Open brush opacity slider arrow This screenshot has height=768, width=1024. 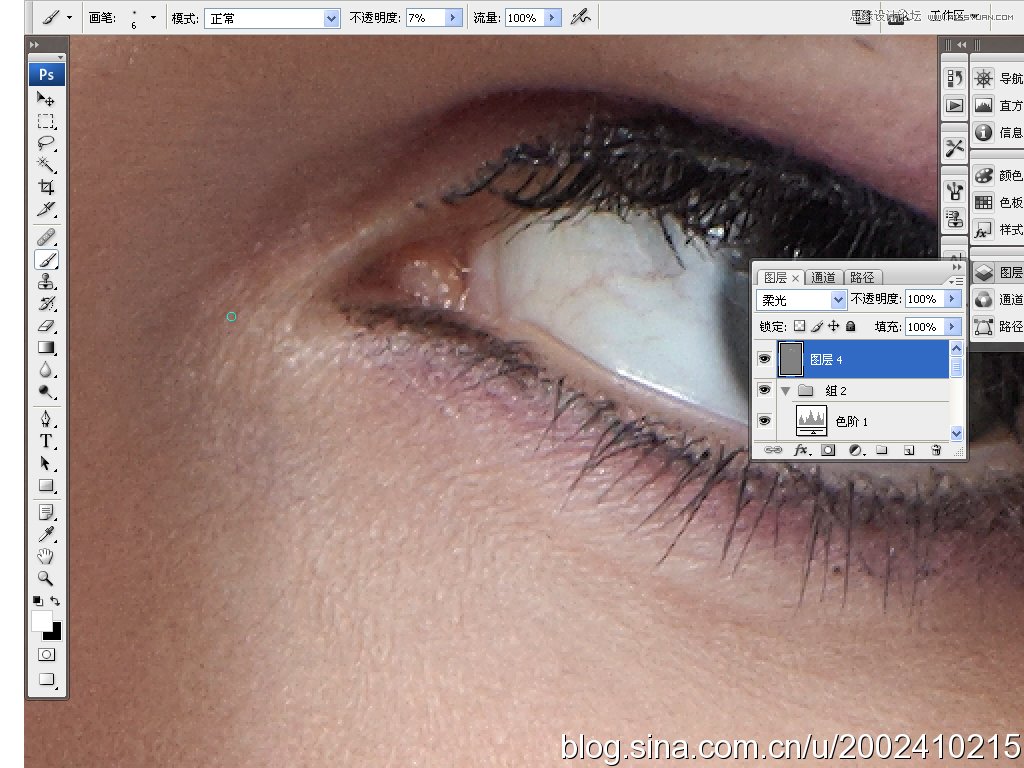click(x=454, y=18)
